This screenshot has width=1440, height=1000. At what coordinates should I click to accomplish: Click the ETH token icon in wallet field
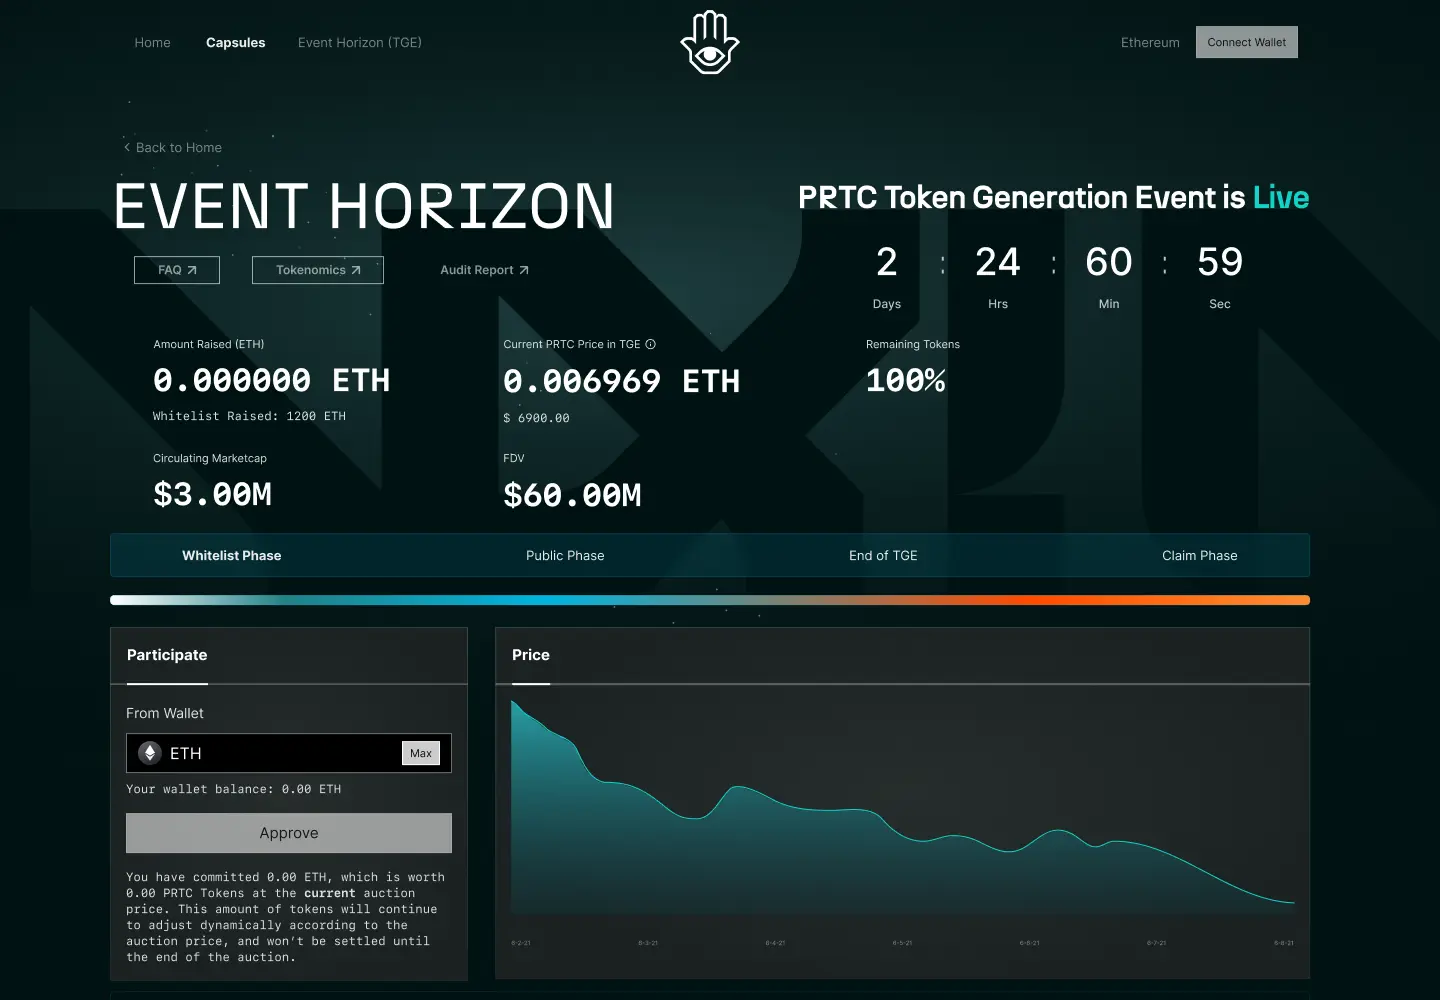point(150,753)
